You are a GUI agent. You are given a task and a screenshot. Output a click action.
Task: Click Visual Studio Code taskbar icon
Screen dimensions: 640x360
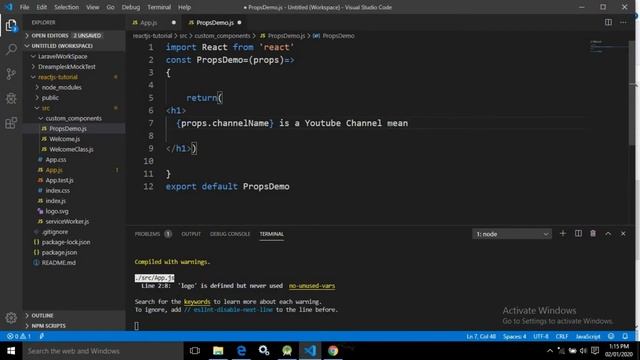(x=310, y=351)
